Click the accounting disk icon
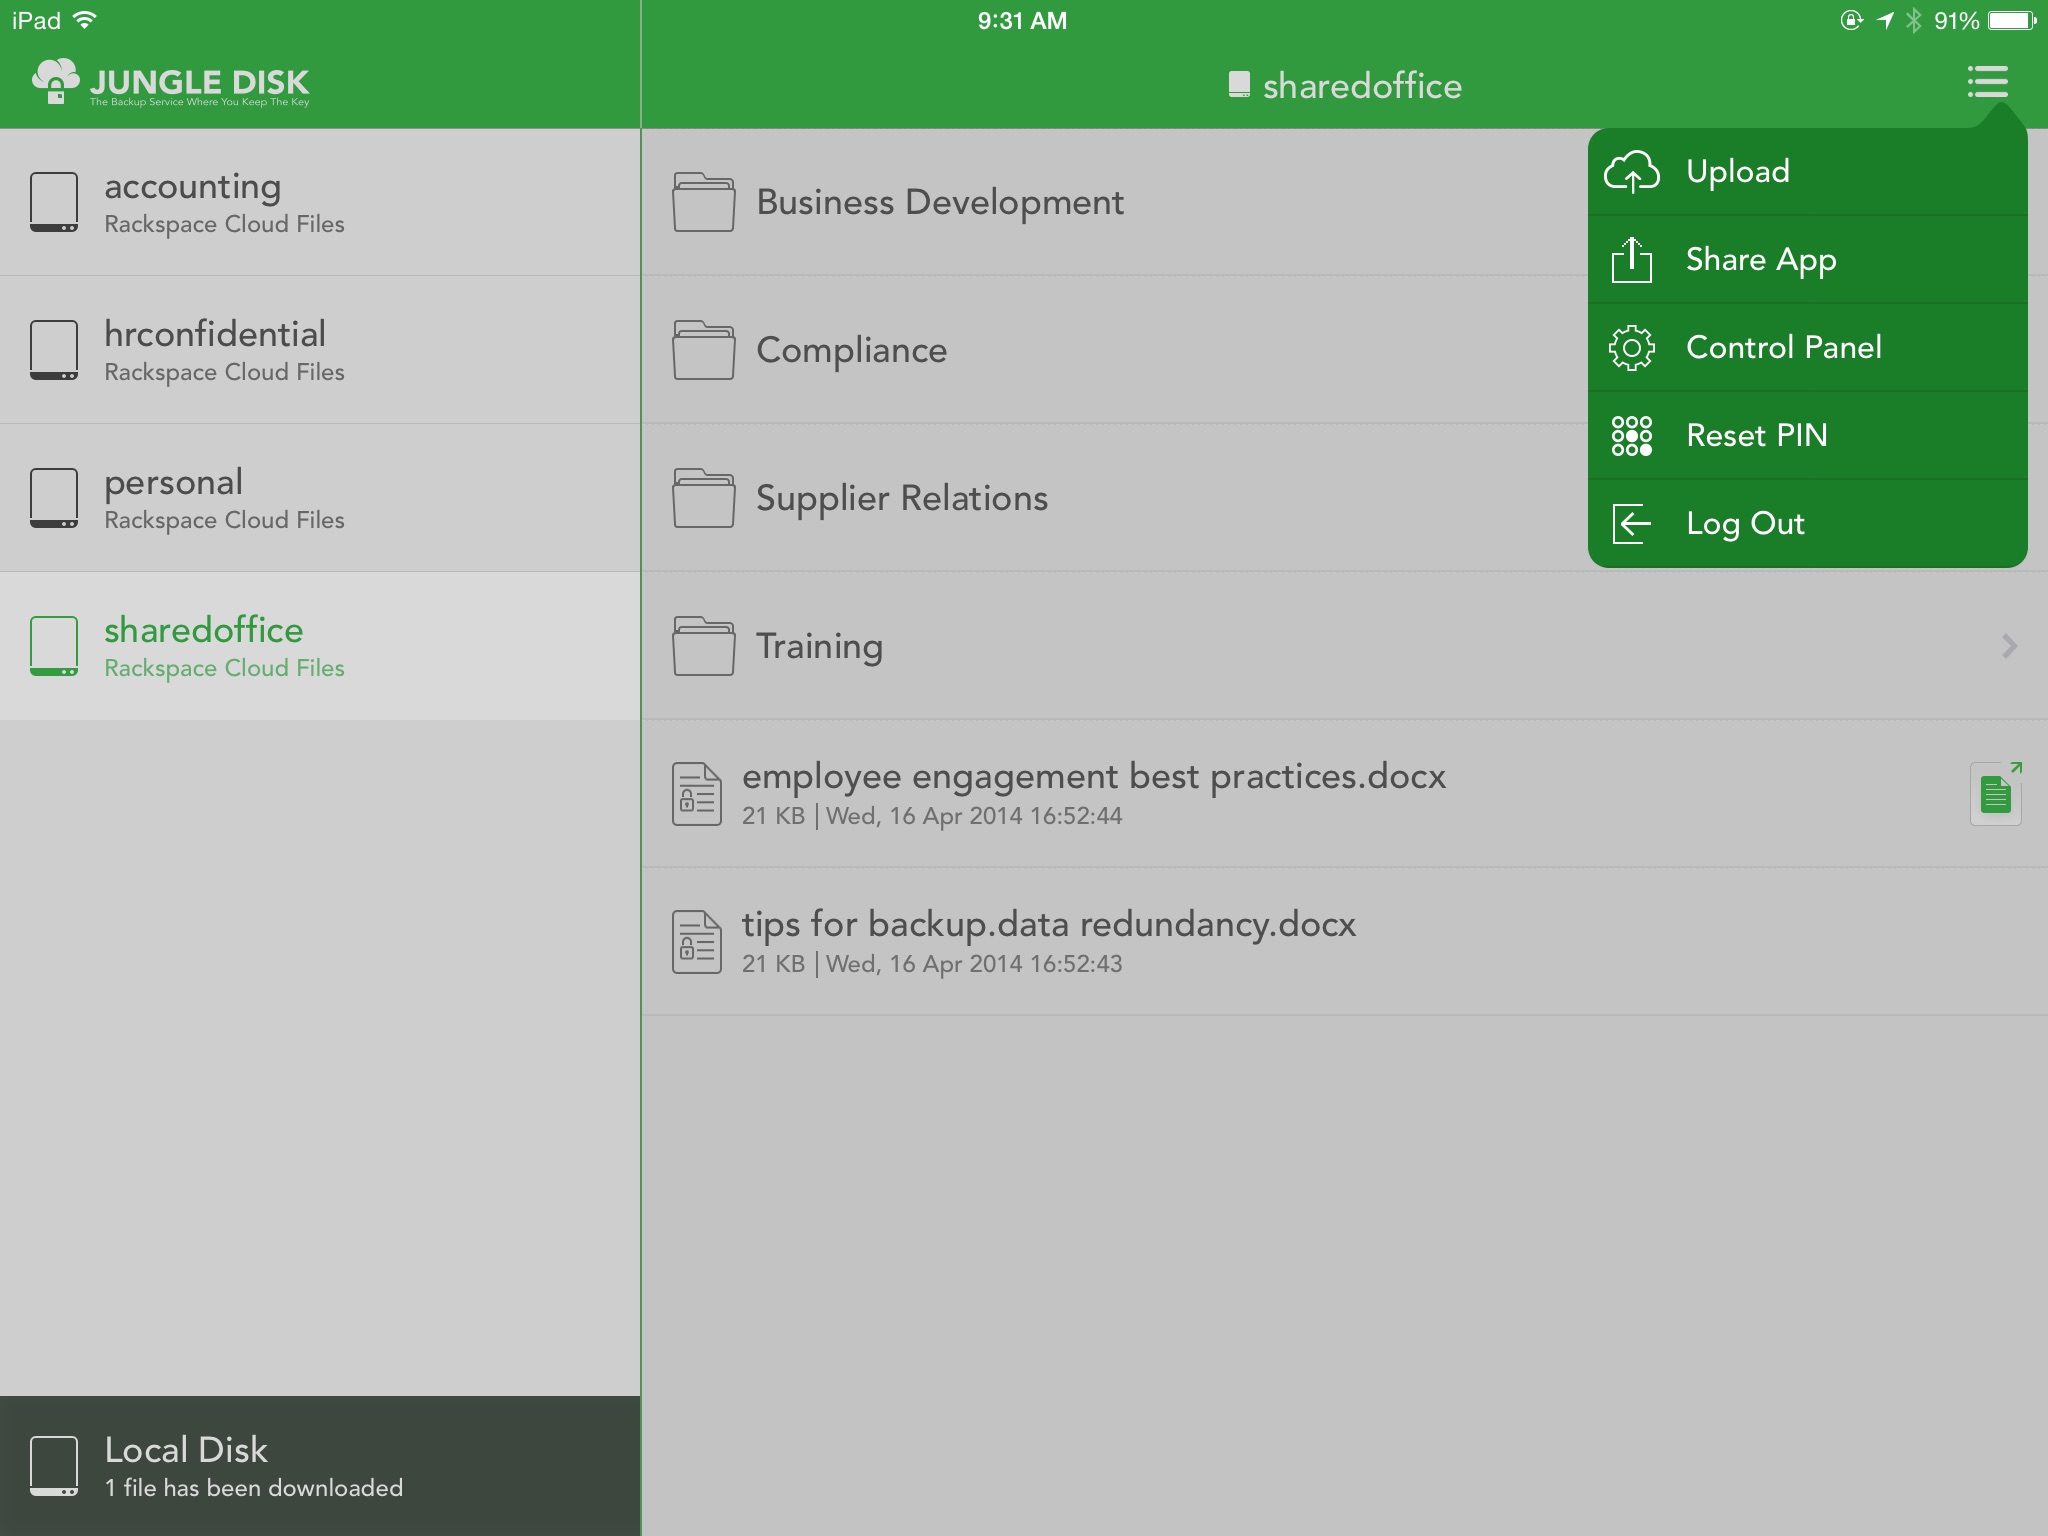The image size is (2048, 1536). coord(54,202)
